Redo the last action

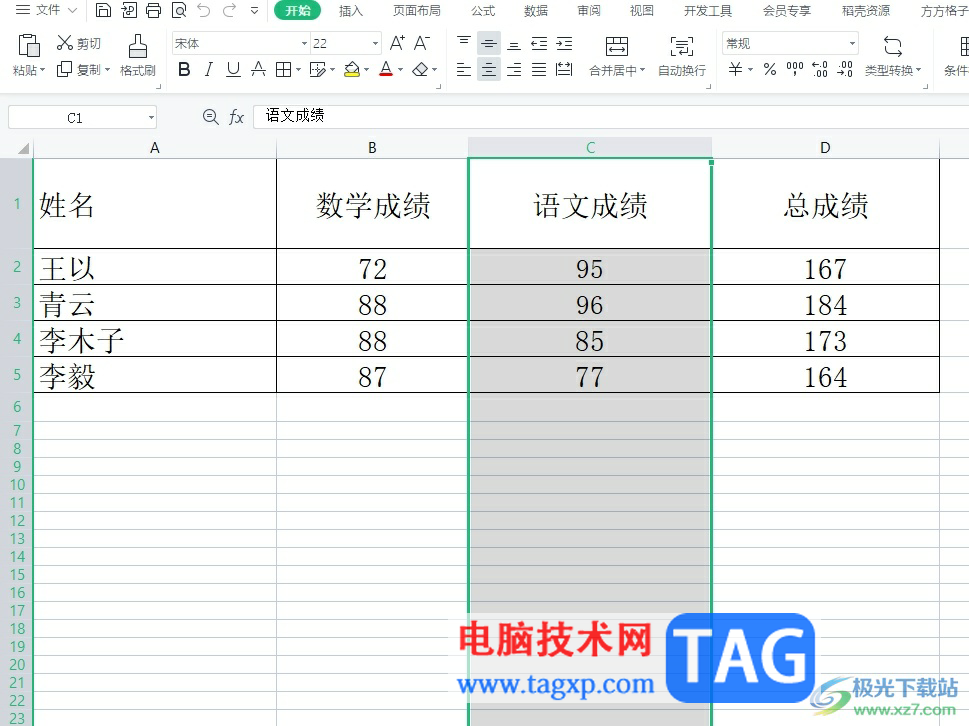pos(229,11)
